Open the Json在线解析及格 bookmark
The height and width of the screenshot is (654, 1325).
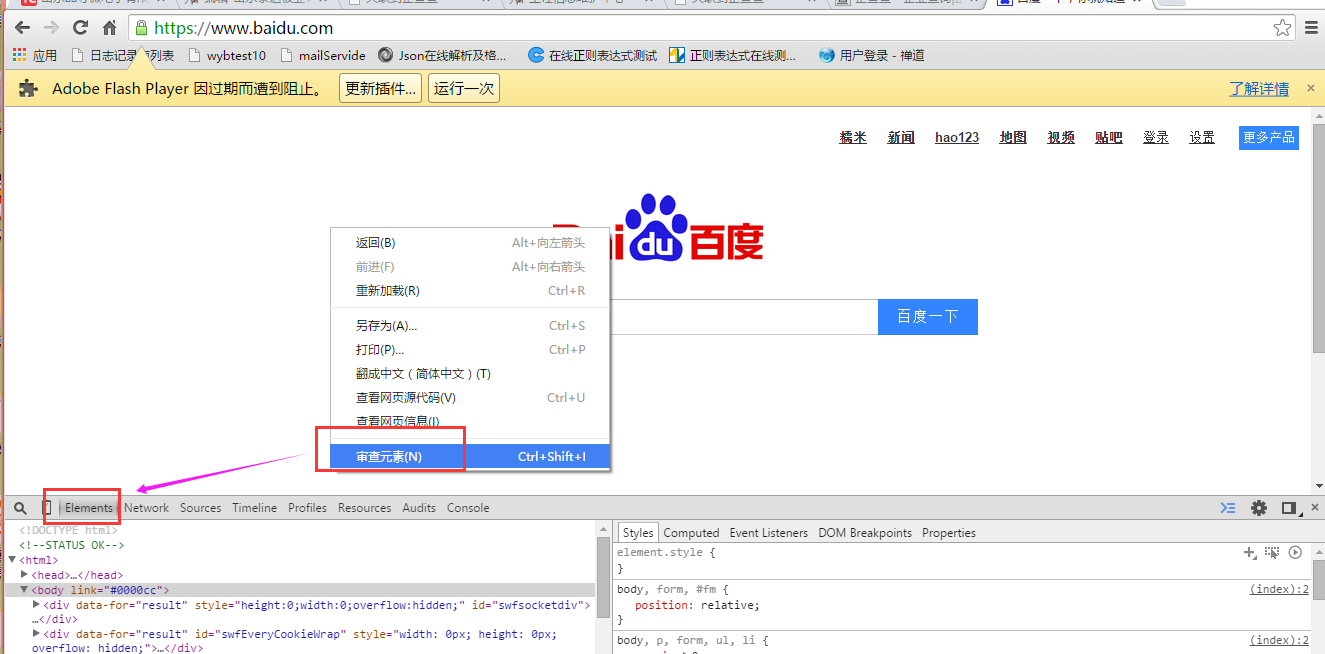coord(442,56)
